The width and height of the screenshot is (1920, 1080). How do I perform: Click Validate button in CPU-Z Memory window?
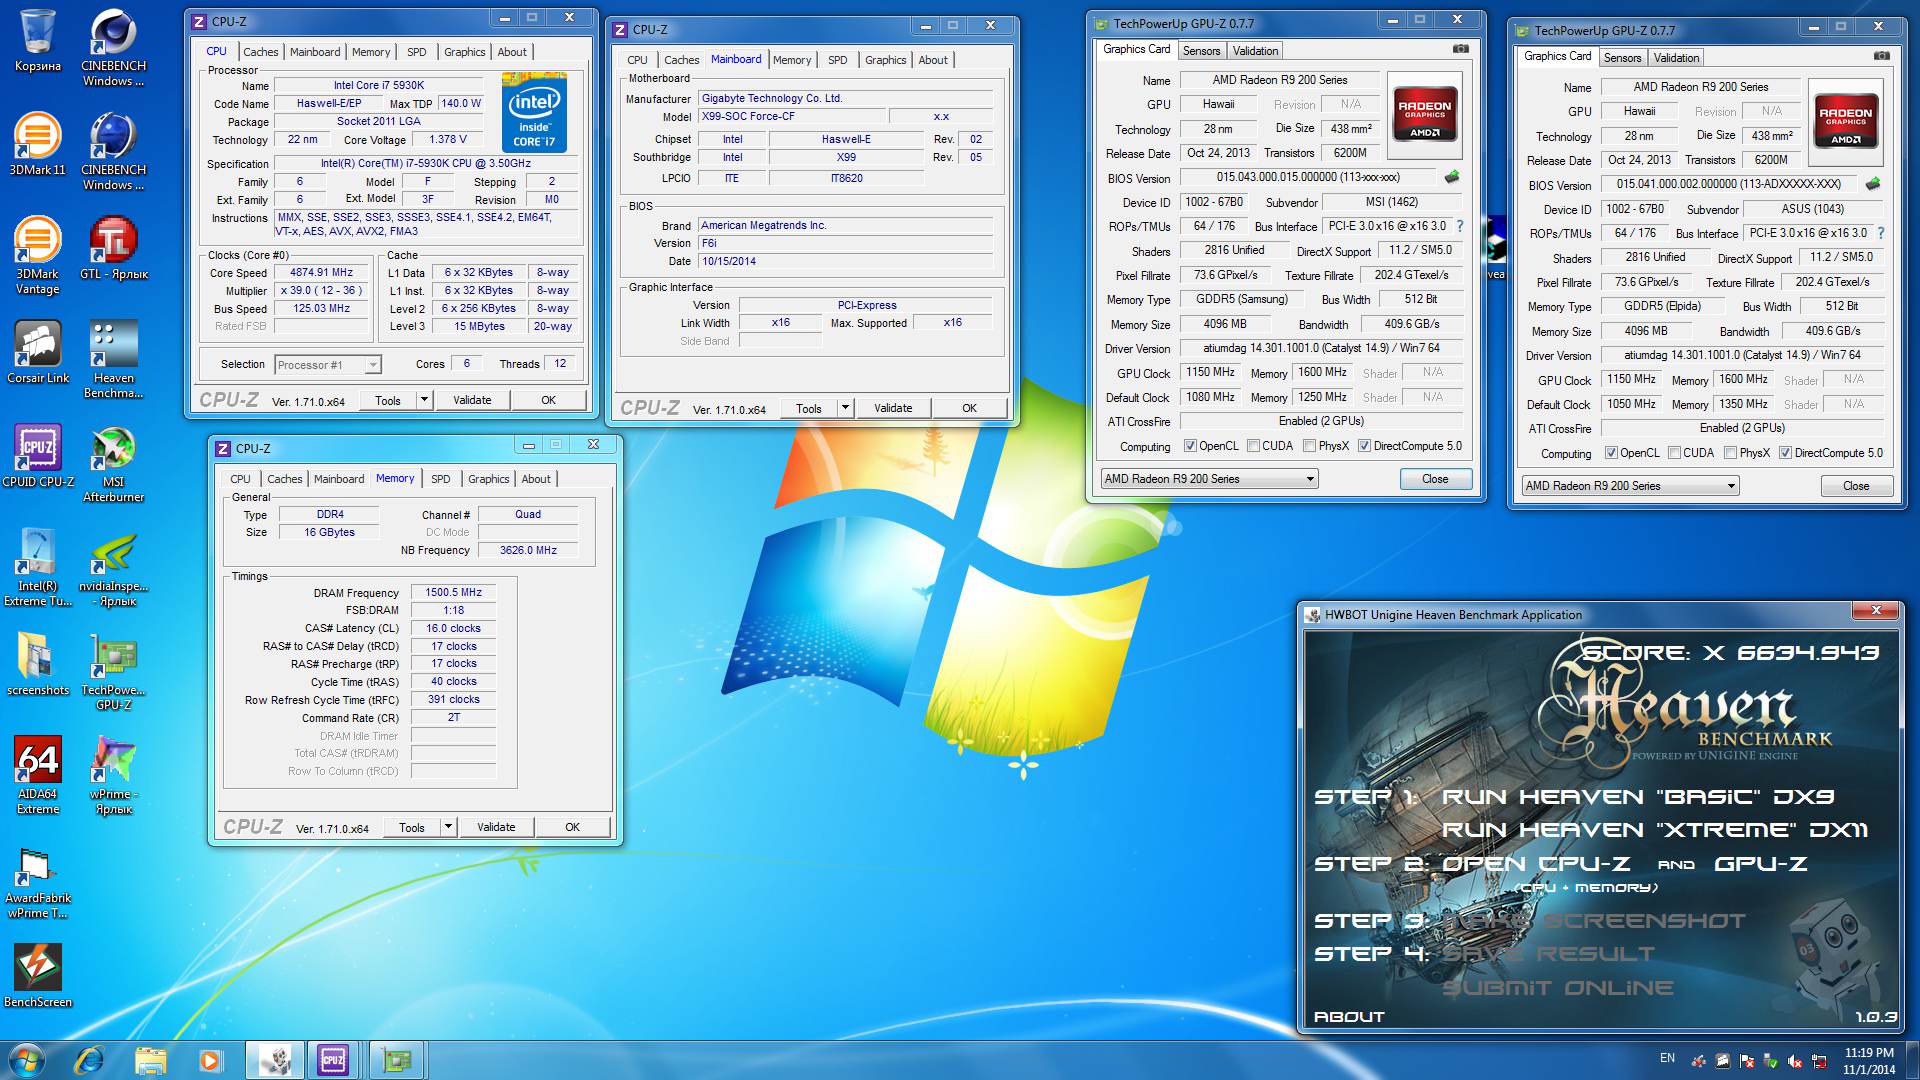click(496, 827)
